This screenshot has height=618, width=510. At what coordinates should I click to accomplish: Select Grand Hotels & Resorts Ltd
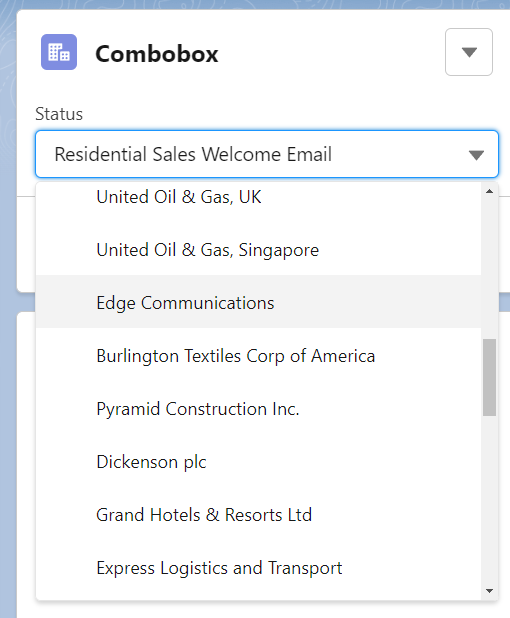point(259,514)
